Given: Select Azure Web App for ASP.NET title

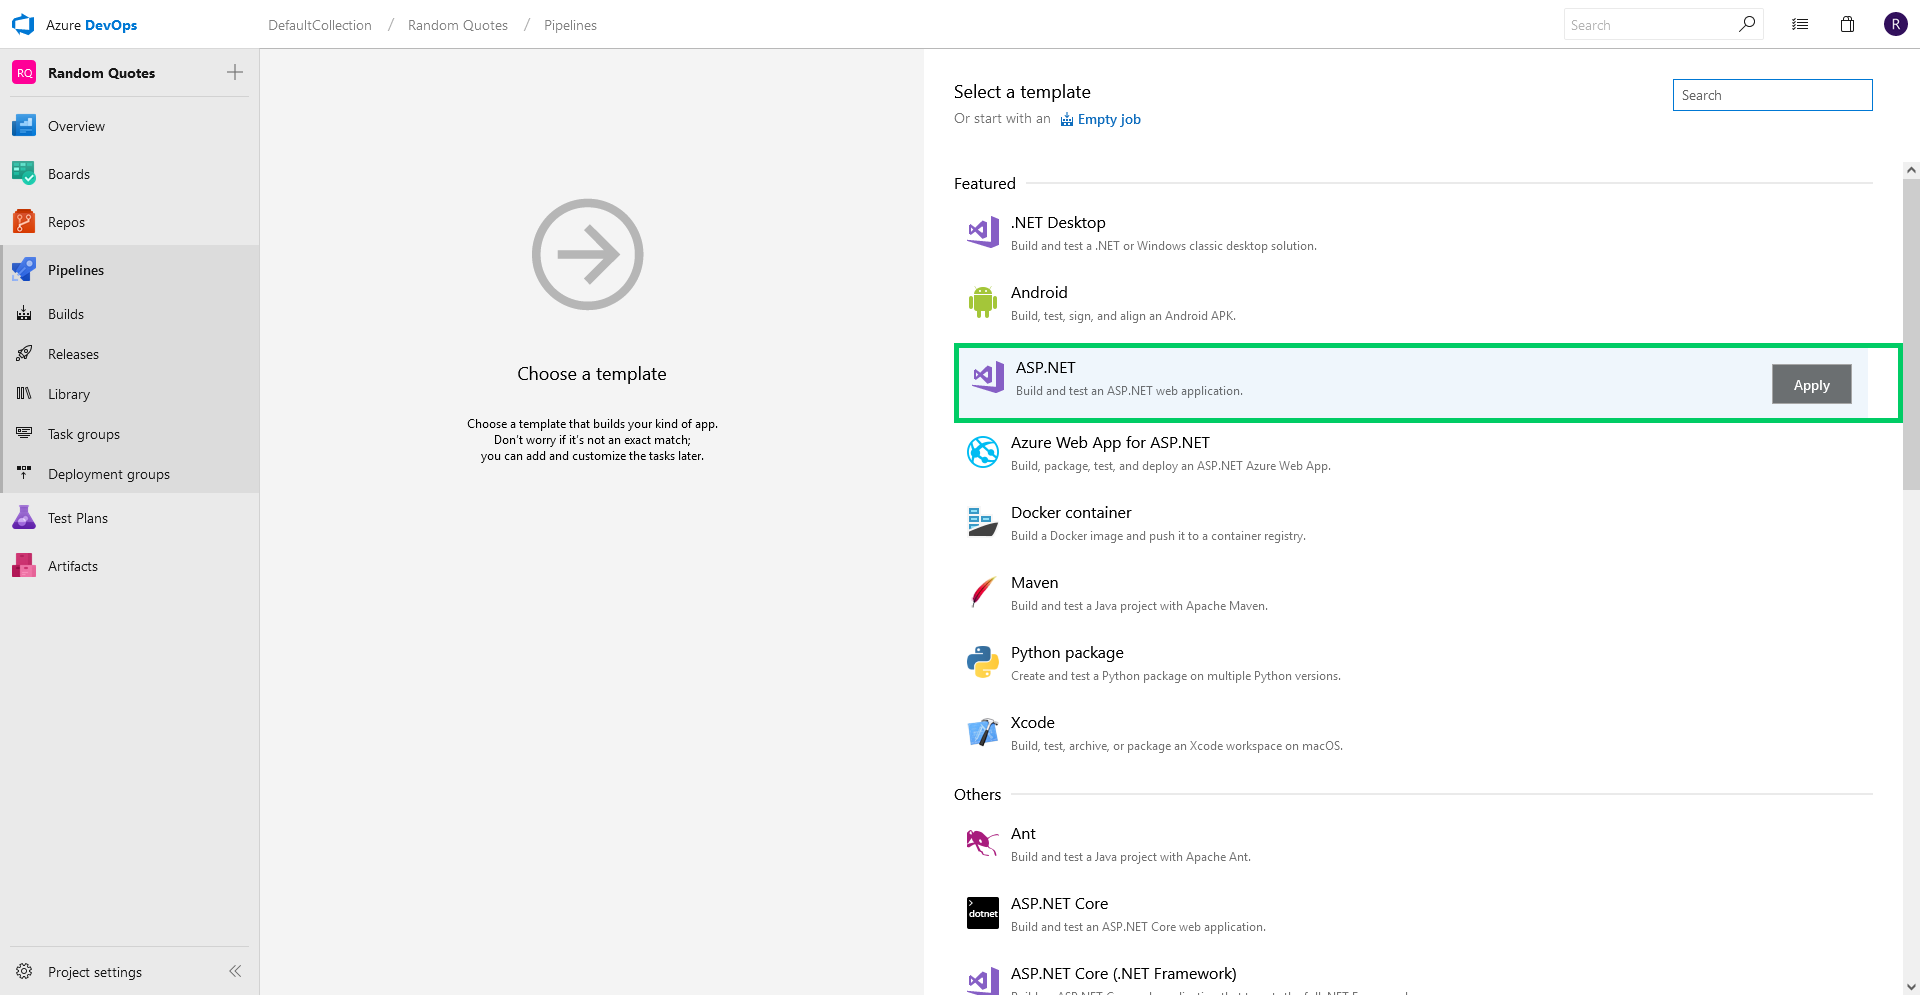Looking at the screenshot, I should click(x=1110, y=442).
